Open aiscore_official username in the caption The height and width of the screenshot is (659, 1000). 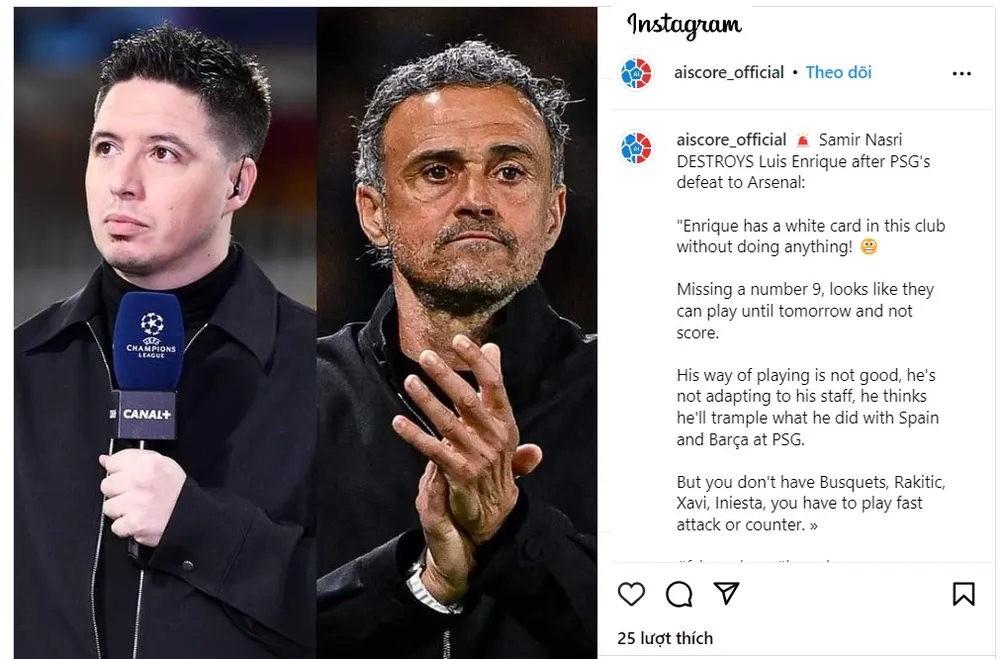731,140
